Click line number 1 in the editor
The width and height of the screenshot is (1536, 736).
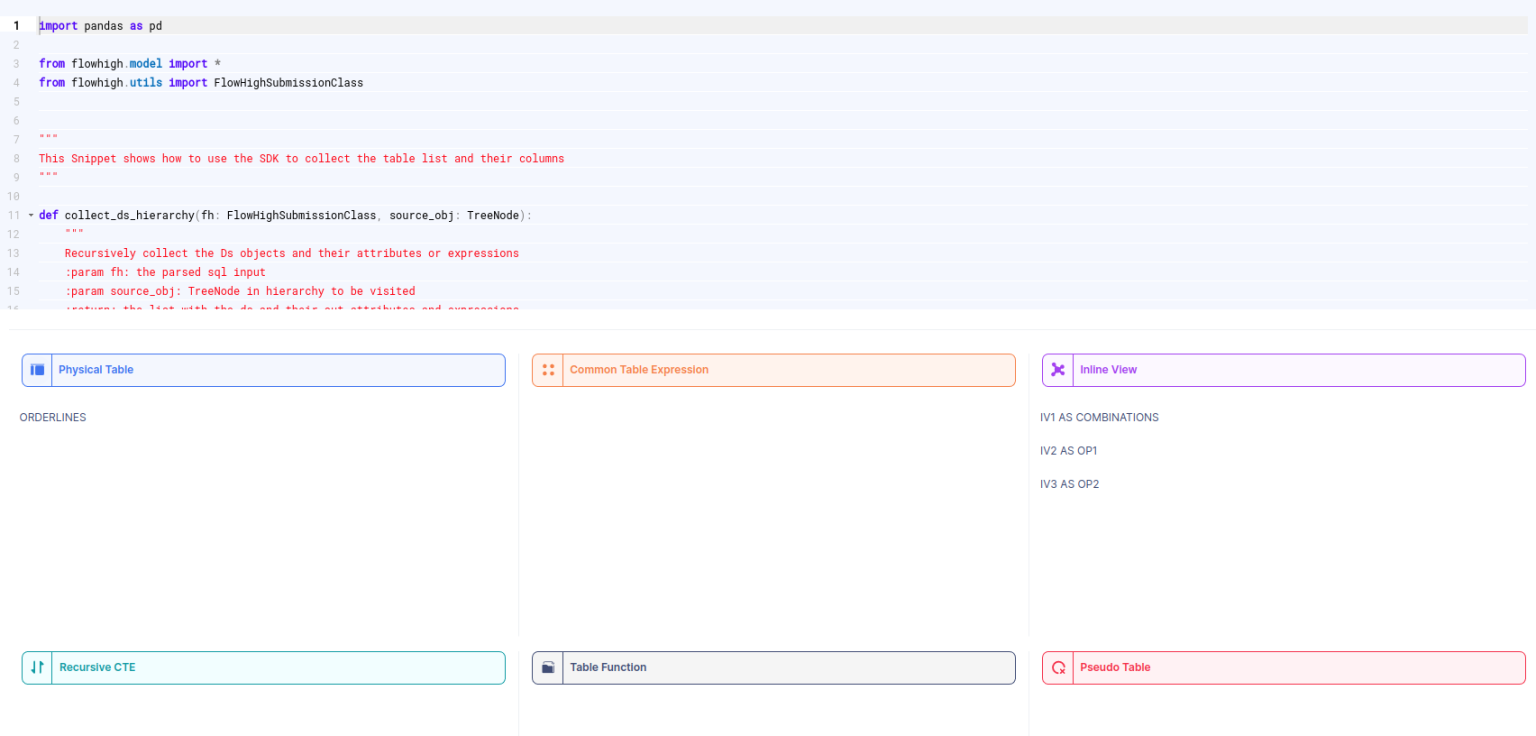click(x=17, y=25)
